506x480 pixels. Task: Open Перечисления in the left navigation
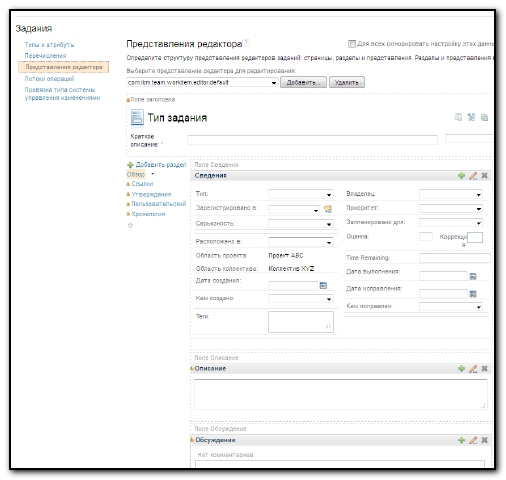point(45,56)
